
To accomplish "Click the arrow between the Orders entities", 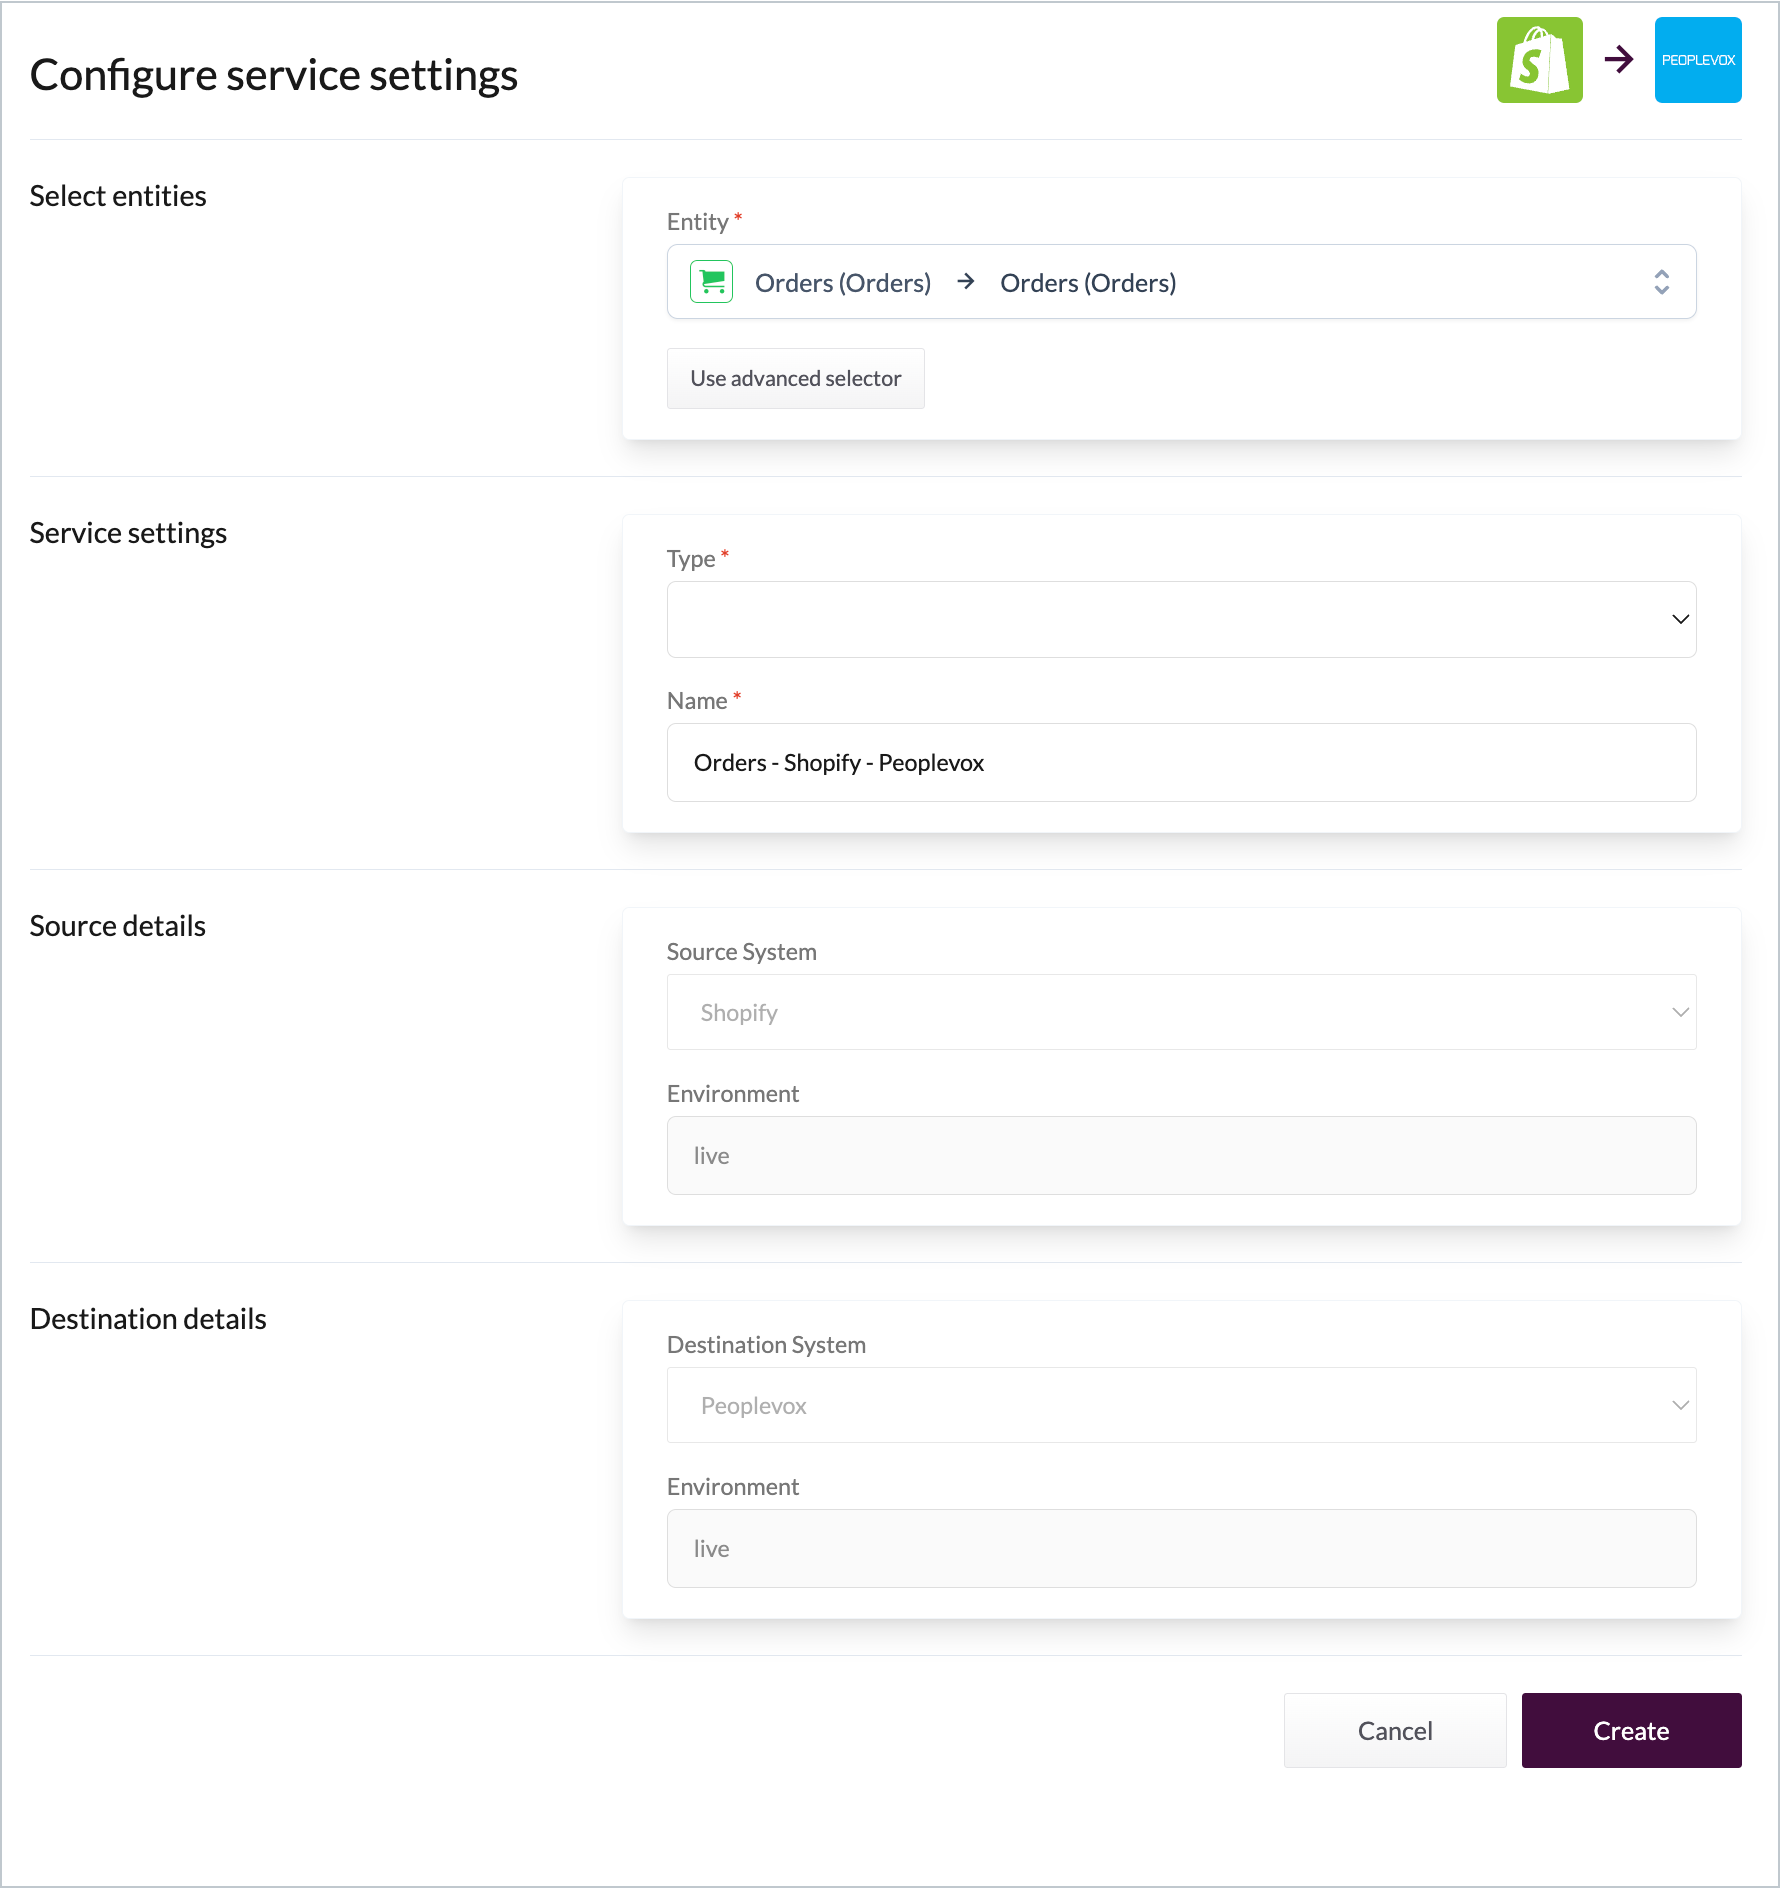I will [966, 282].
